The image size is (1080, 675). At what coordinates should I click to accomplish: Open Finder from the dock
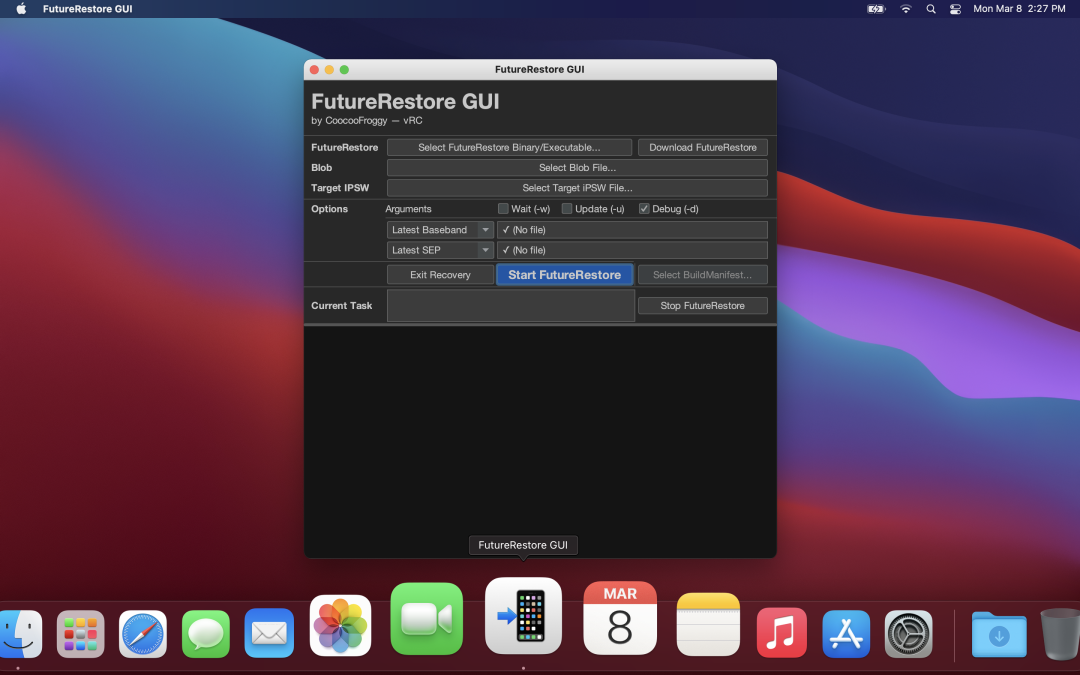coord(20,634)
